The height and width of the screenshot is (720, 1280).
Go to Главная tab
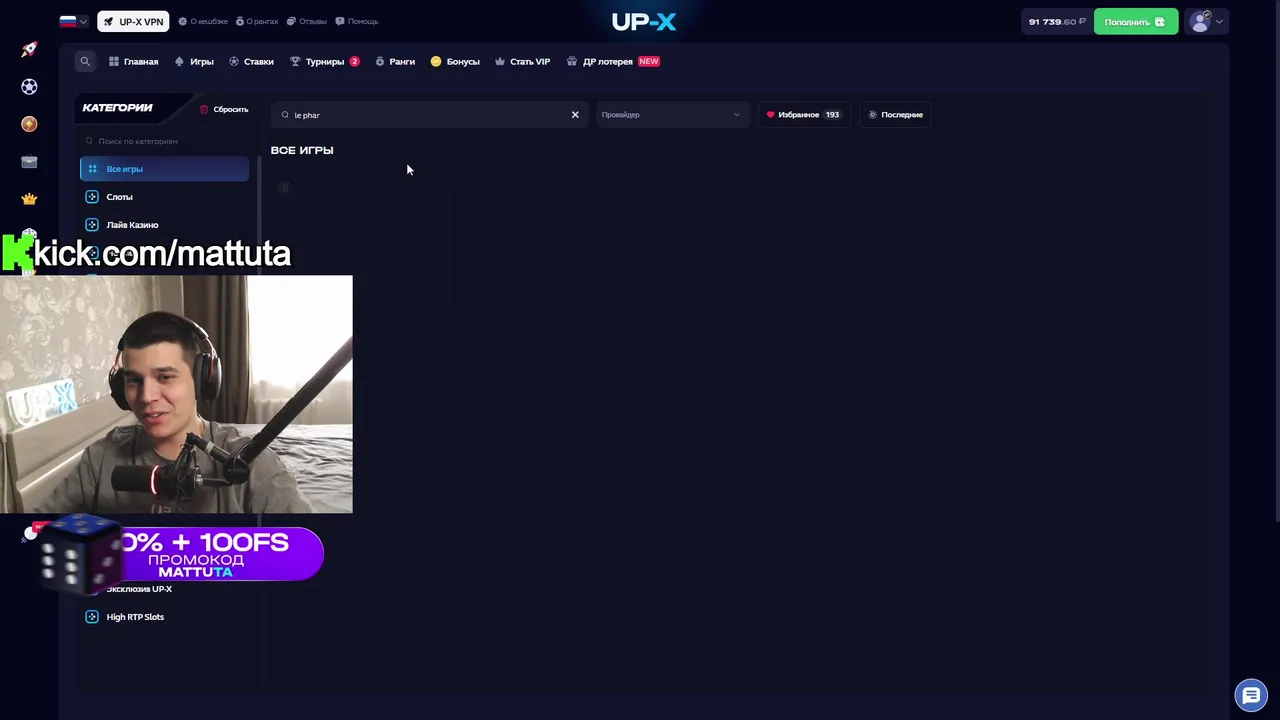pyautogui.click(x=133, y=62)
